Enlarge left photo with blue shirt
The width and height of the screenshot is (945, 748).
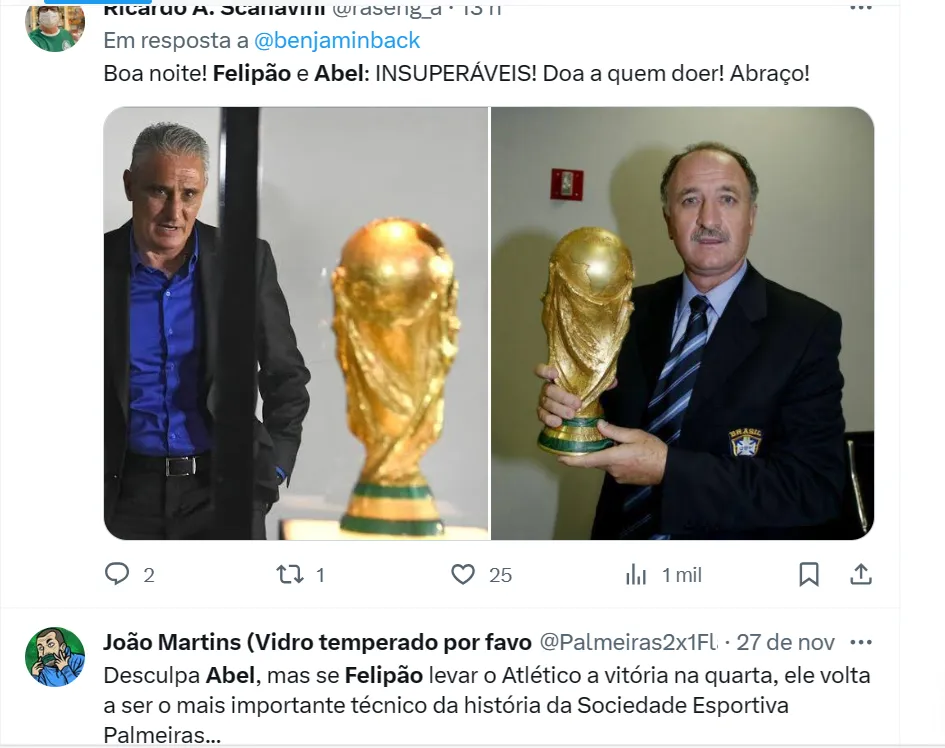[x=295, y=323]
